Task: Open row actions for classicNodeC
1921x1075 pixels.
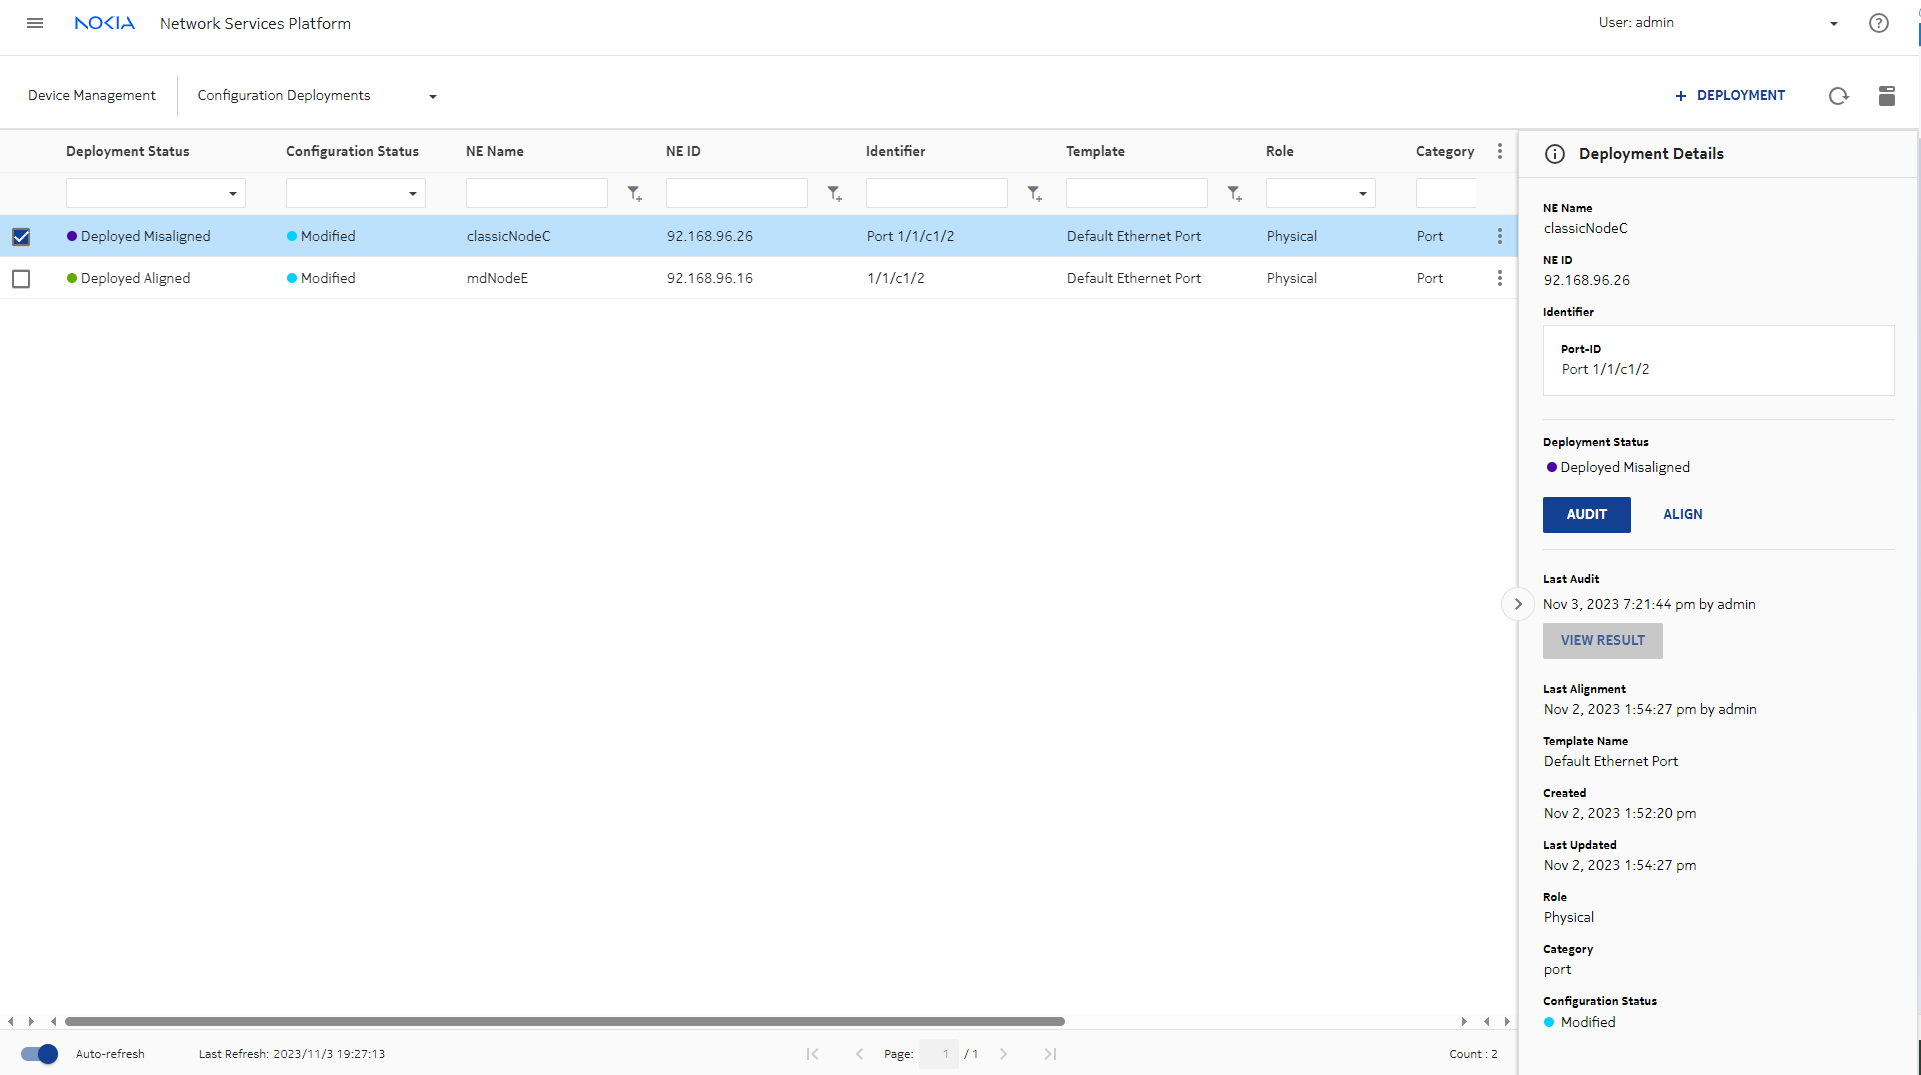Action: pyautogui.click(x=1499, y=236)
